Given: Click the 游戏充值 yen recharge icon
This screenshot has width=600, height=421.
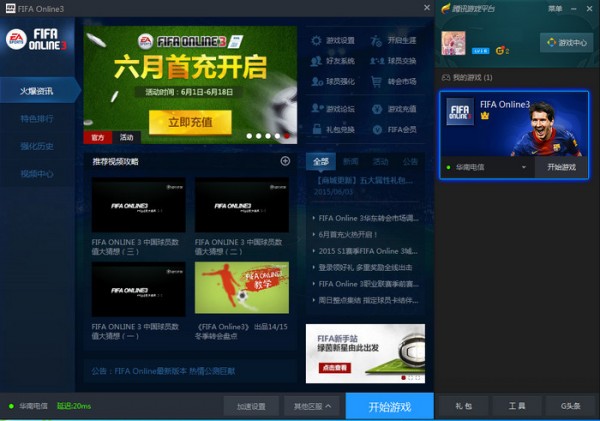Looking at the screenshot, I should tap(377, 109).
